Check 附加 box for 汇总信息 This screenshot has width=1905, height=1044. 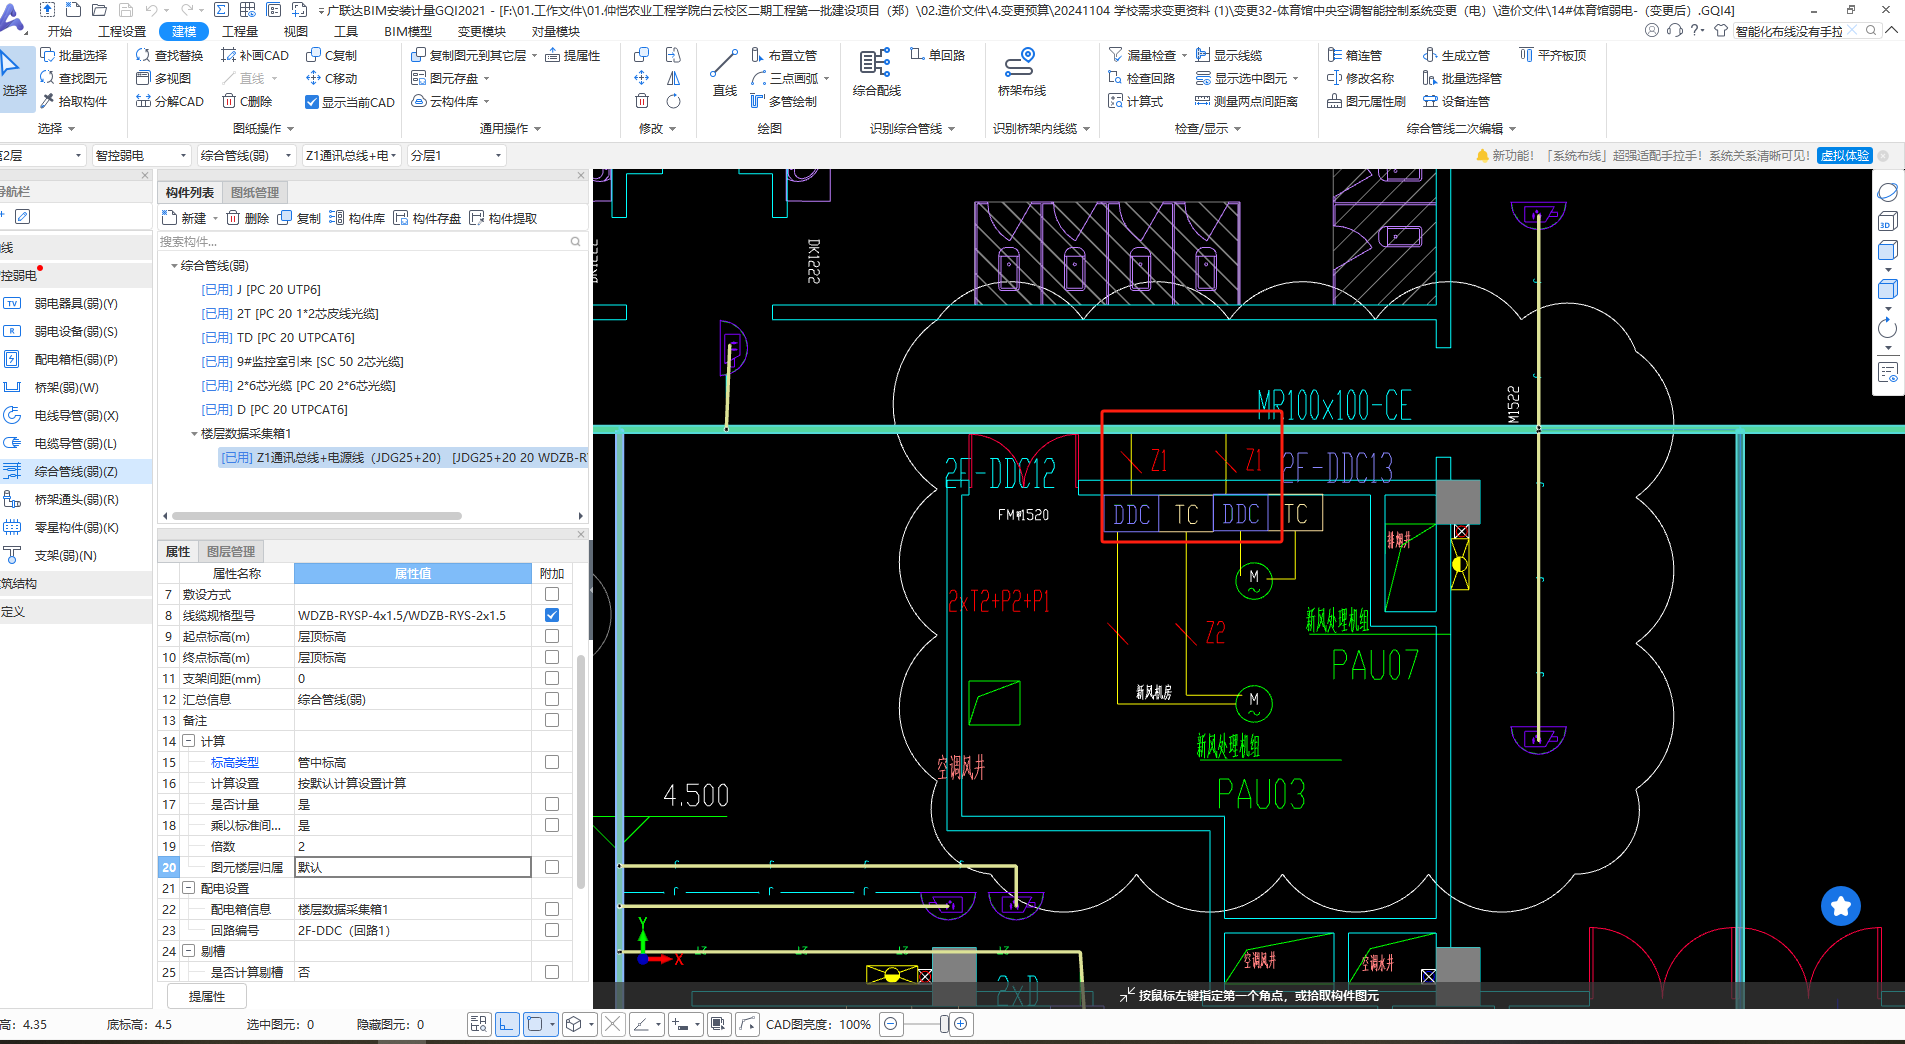pyautogui.click(x=551, y=699)
